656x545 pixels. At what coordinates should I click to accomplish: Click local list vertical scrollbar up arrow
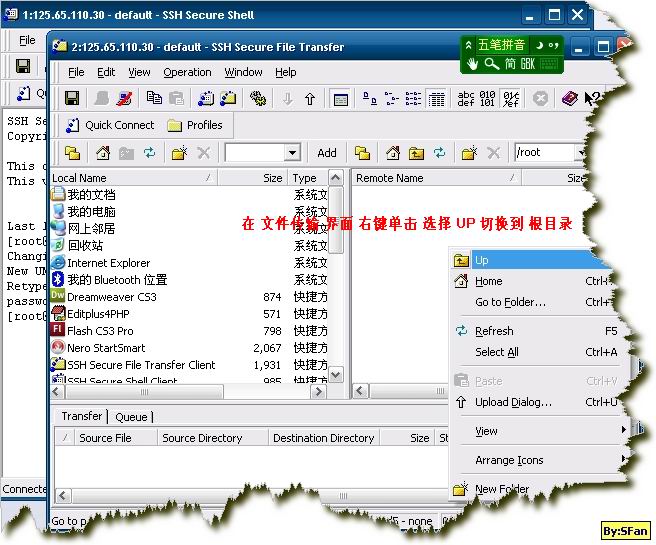(336, 178)
